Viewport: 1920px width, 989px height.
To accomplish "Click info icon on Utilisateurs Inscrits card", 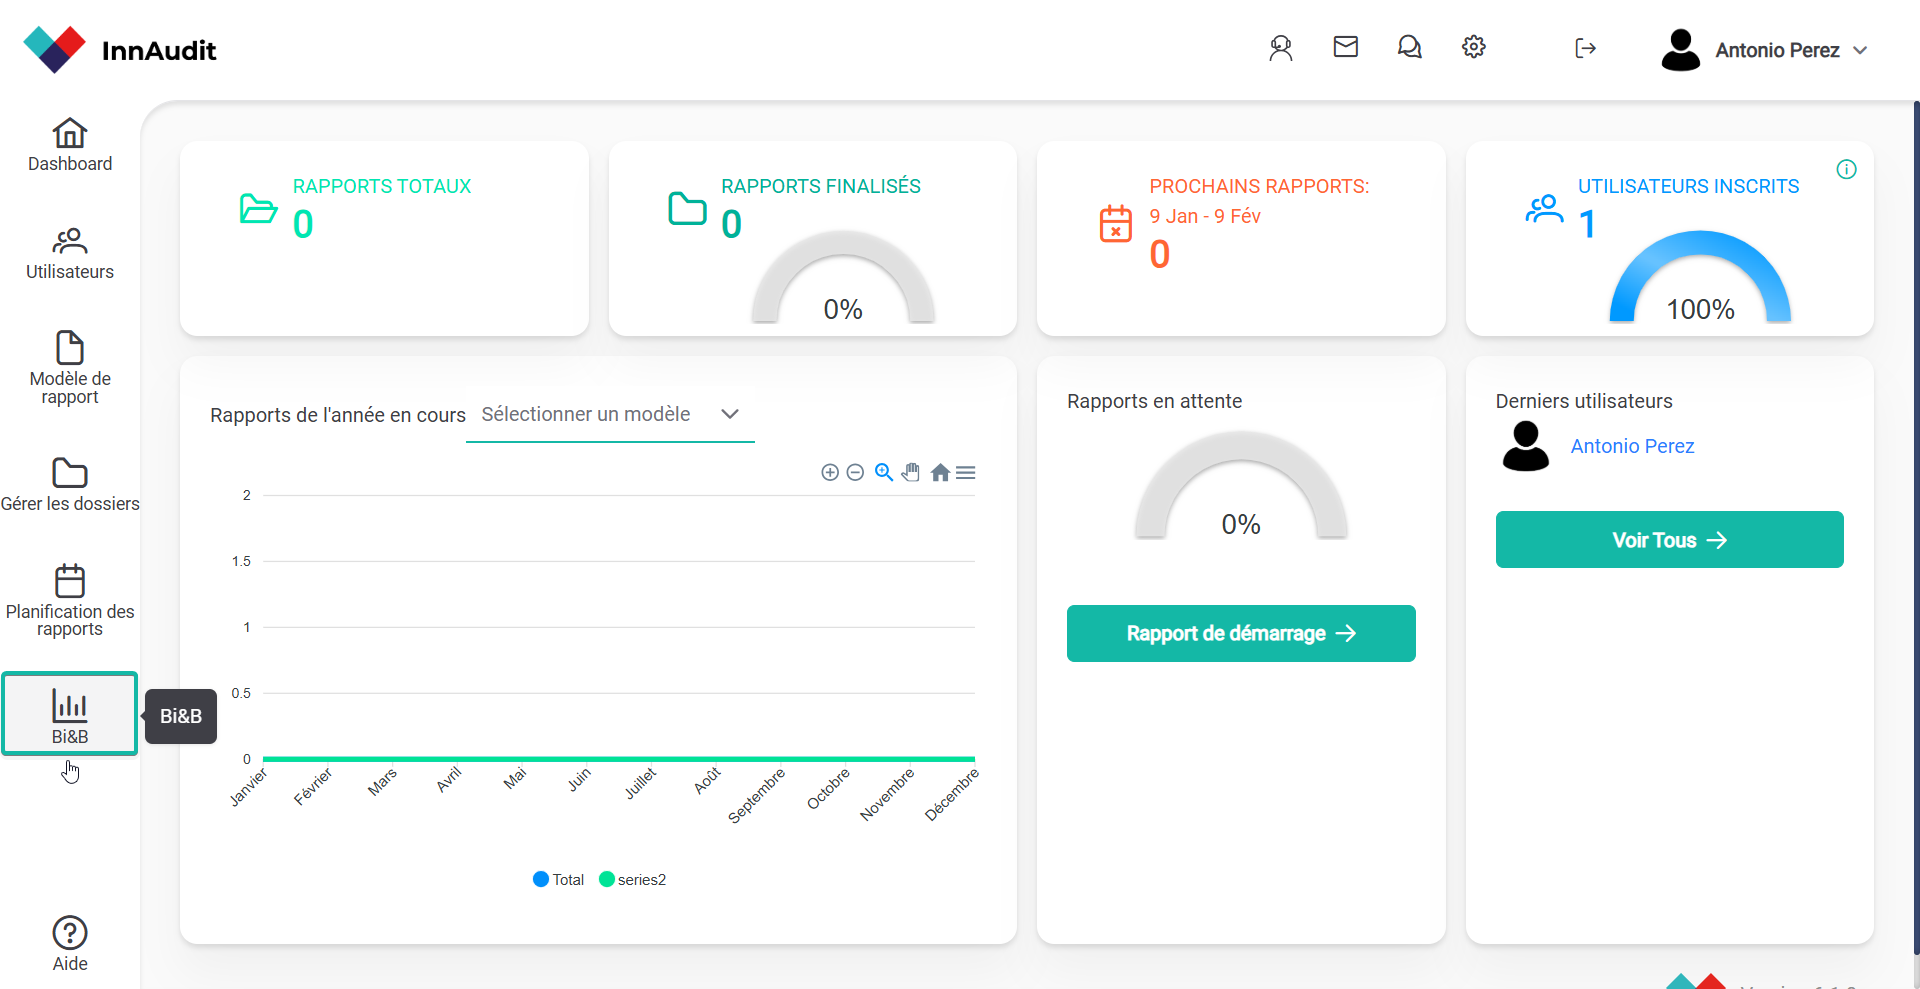I will coord(1846,170).
